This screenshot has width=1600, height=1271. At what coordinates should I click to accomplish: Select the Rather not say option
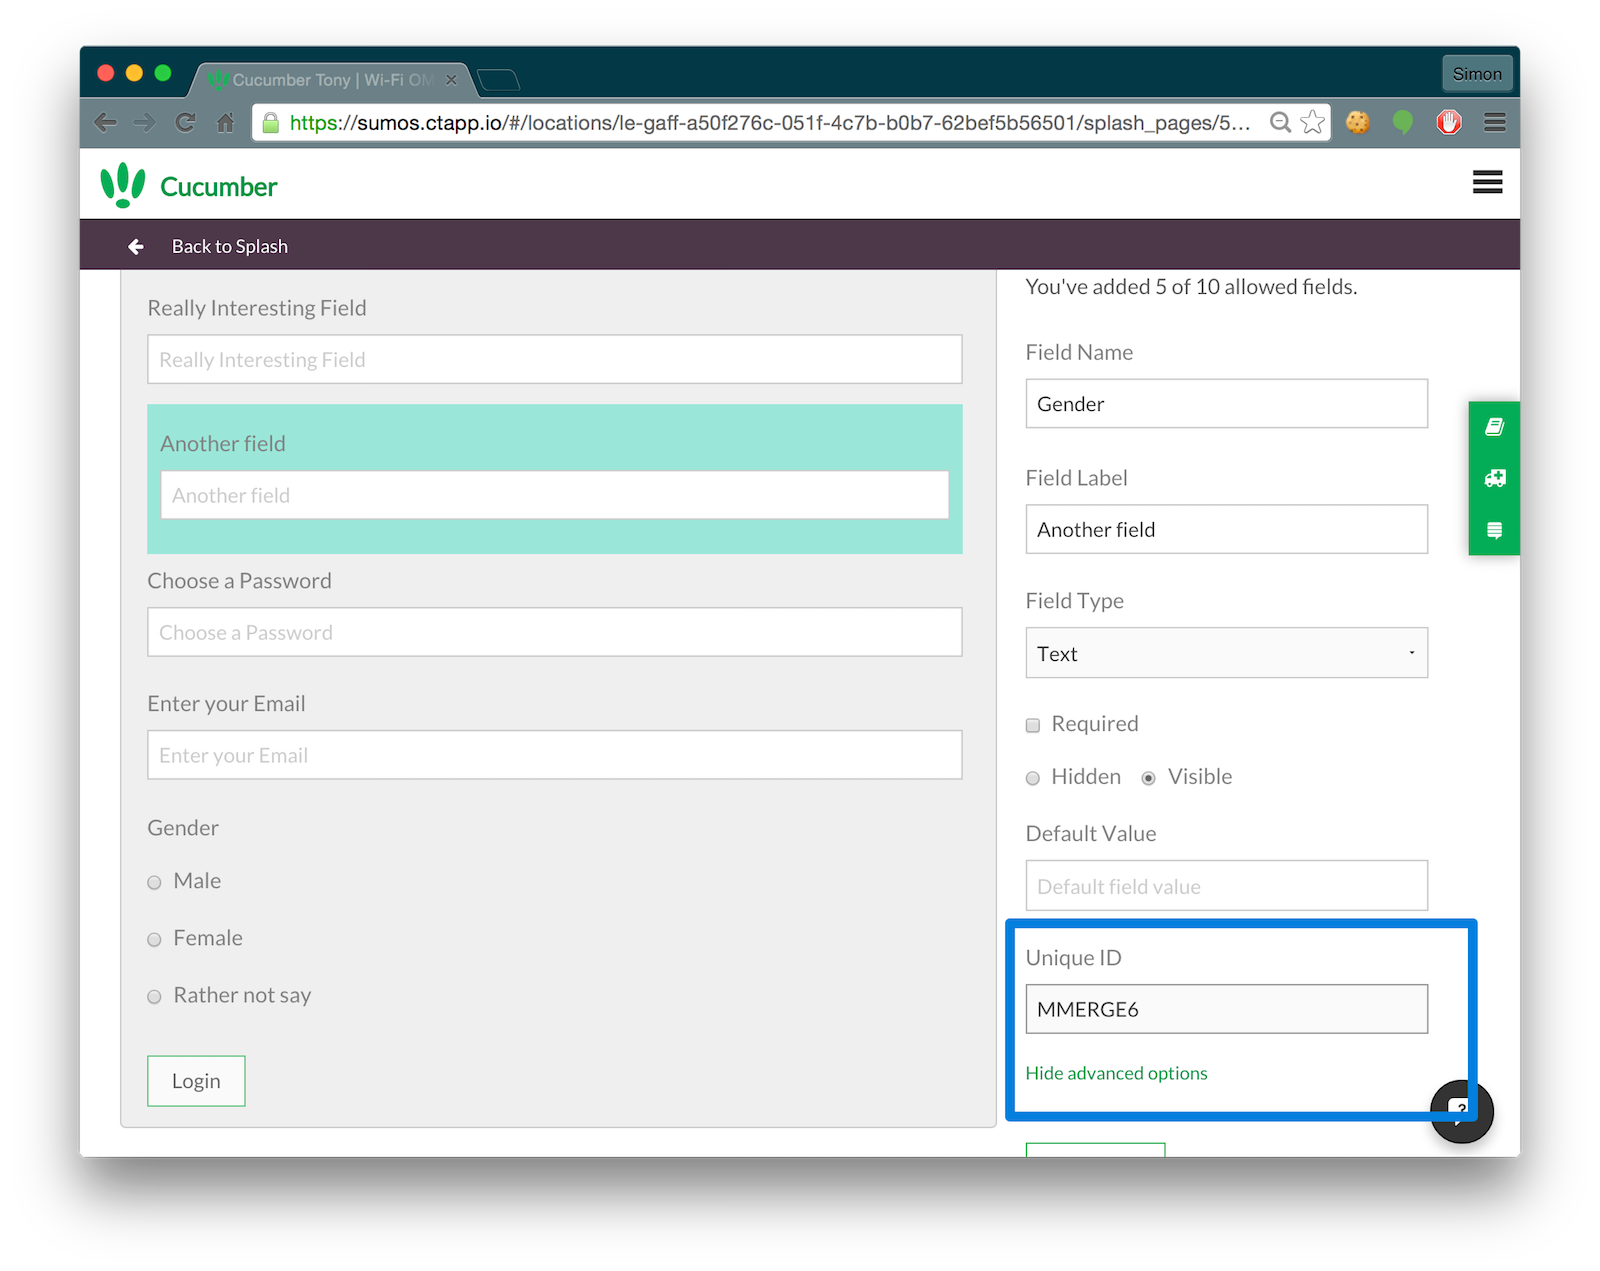[x=155, y=997]
